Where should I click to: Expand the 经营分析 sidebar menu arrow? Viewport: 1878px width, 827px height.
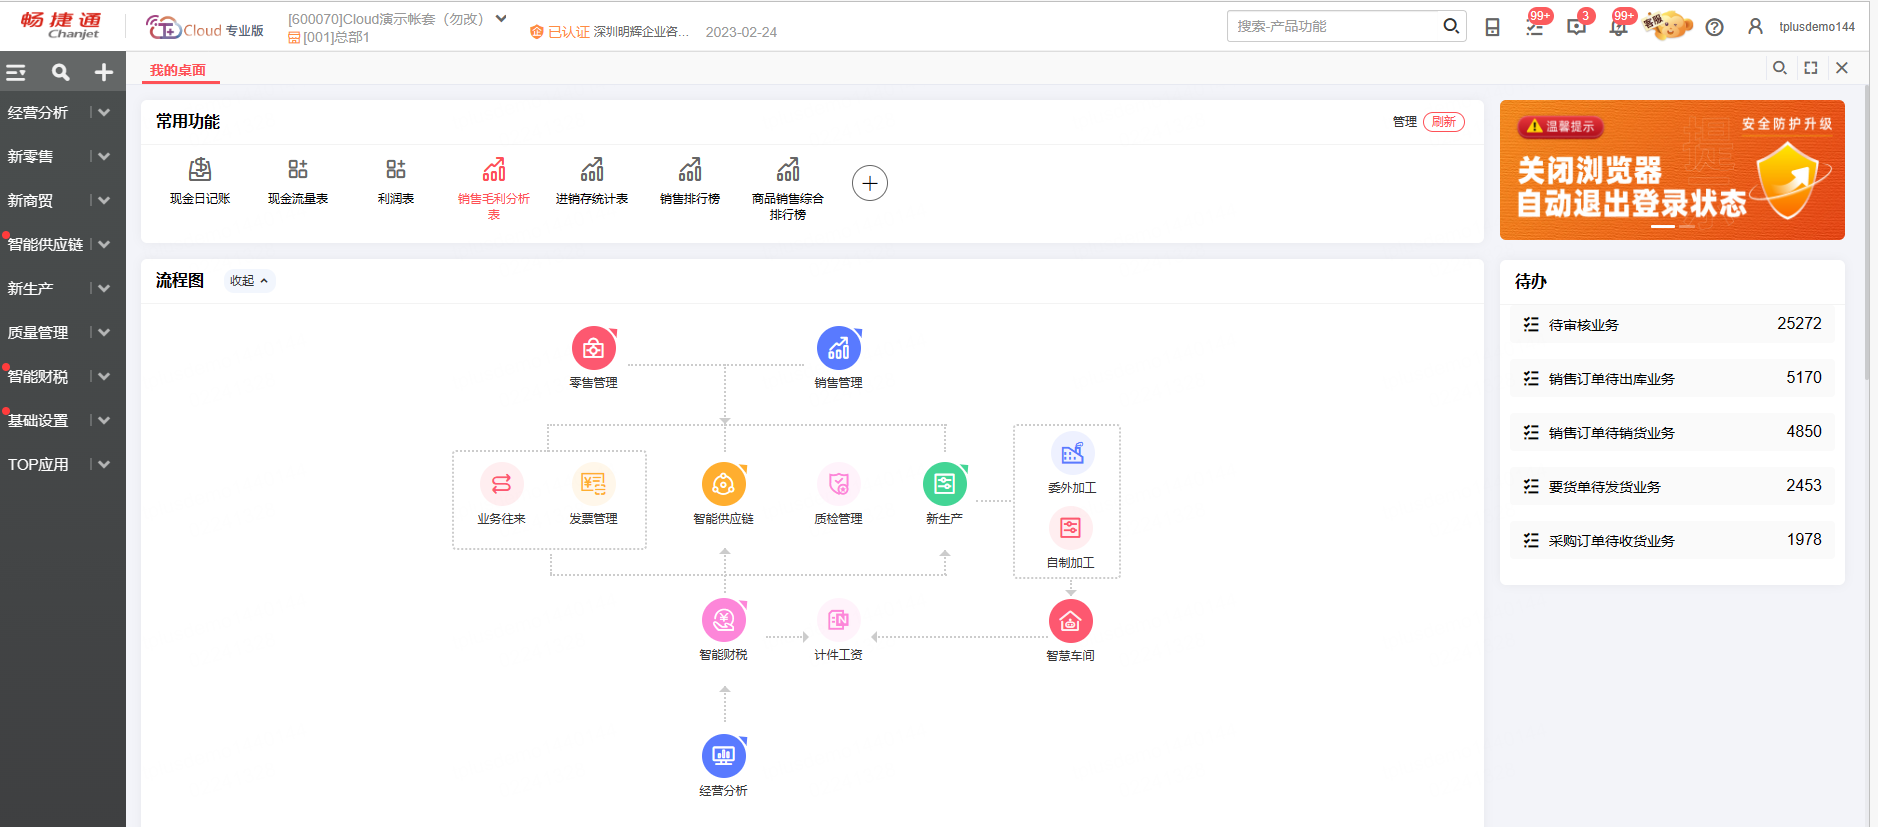104,113
